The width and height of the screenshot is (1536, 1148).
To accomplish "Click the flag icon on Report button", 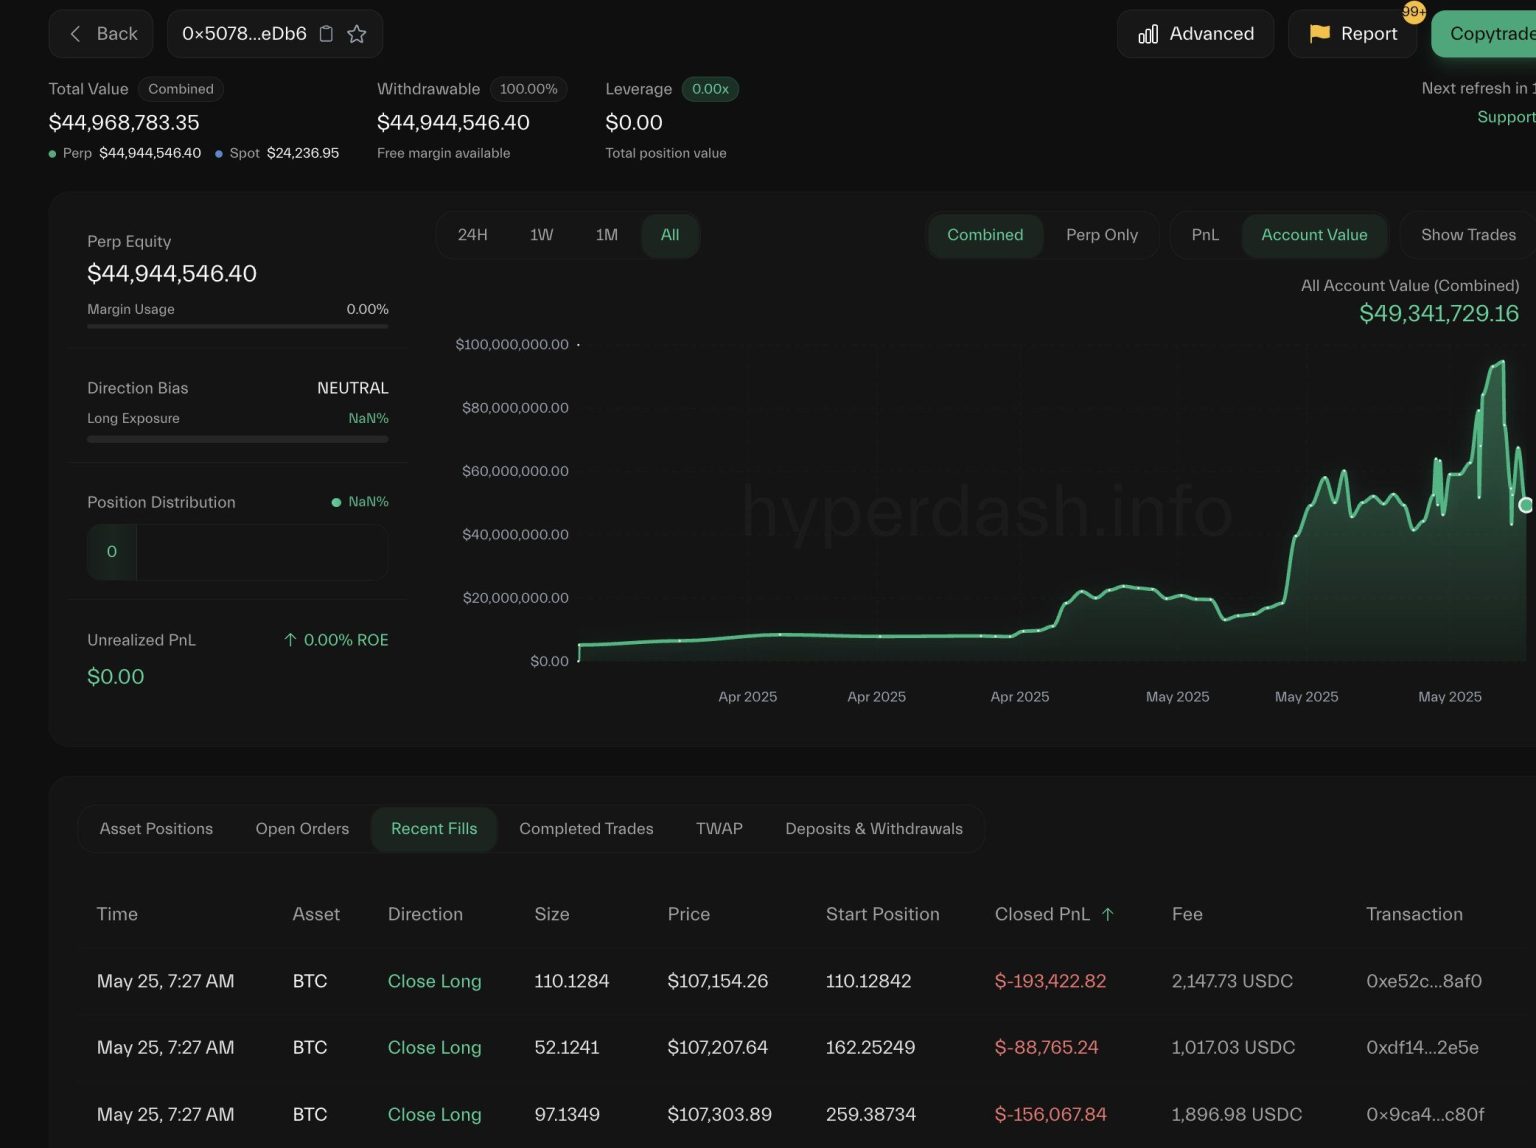I will point(1321,33).
